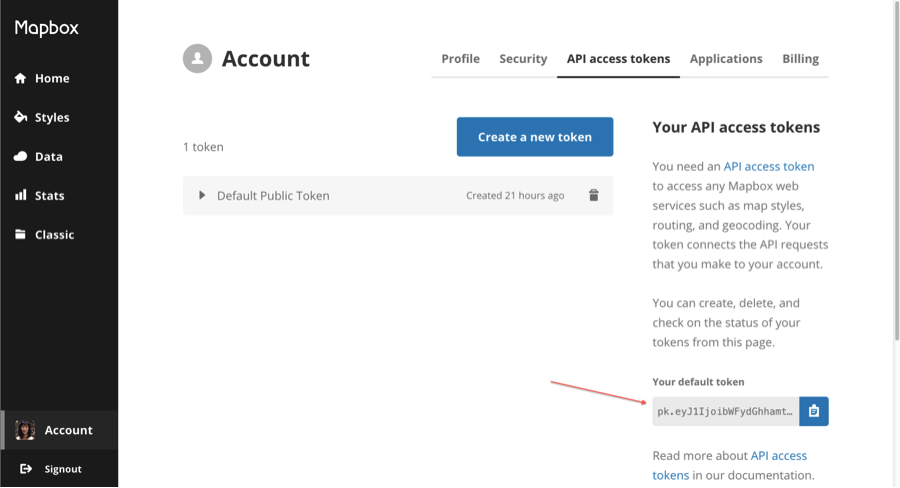
Task: Copy default token with clipboard button
Action: pyautogui.click(x=814, y=411)
